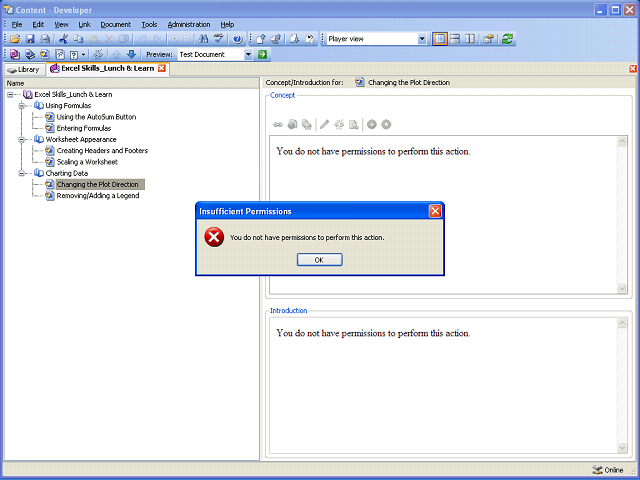Click the check-in all icon with the stacked pages
The image size is (640, 480).
tap(276, 39)
